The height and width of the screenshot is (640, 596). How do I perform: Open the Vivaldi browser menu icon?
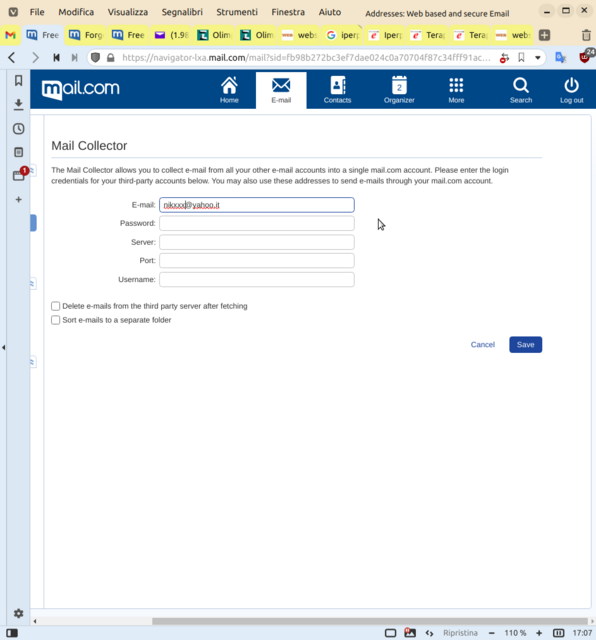click(x=13, y=12)
